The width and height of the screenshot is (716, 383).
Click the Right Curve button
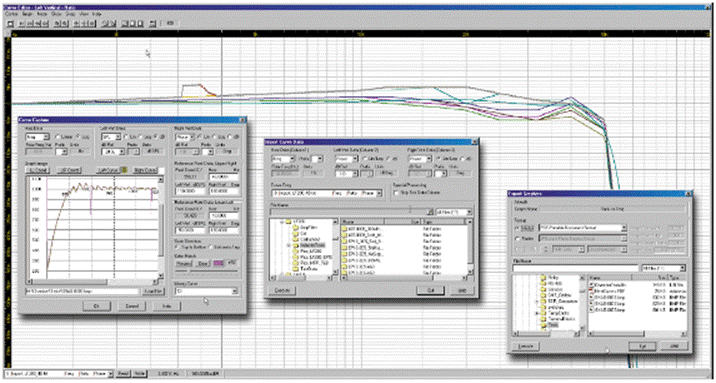point(145,170)
